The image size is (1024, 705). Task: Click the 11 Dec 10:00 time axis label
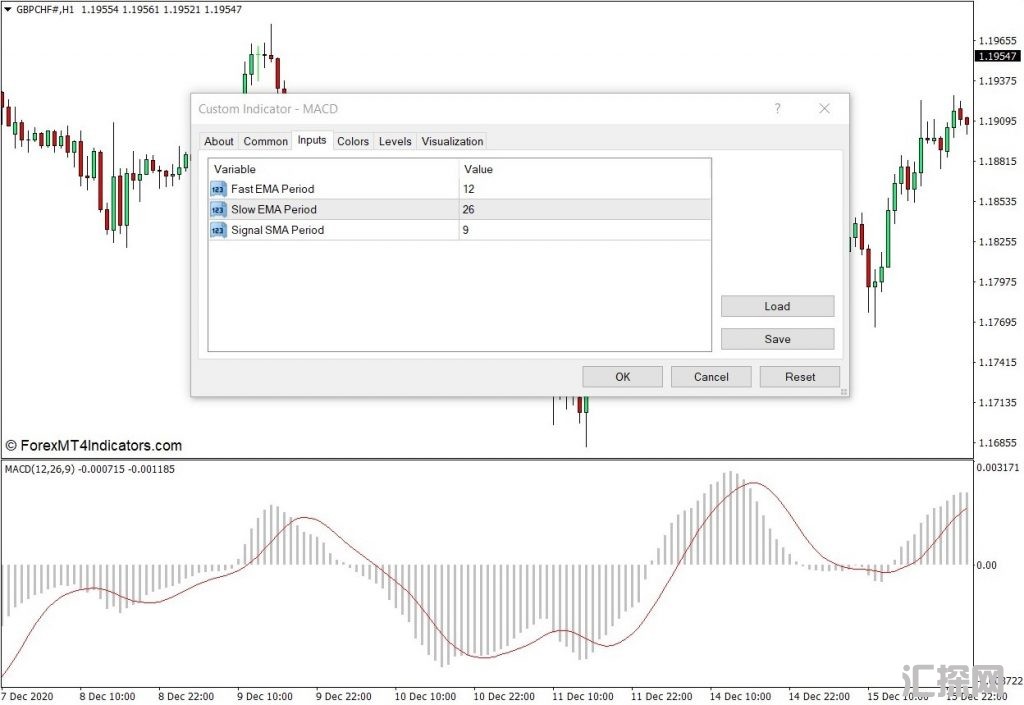(583, 697)
